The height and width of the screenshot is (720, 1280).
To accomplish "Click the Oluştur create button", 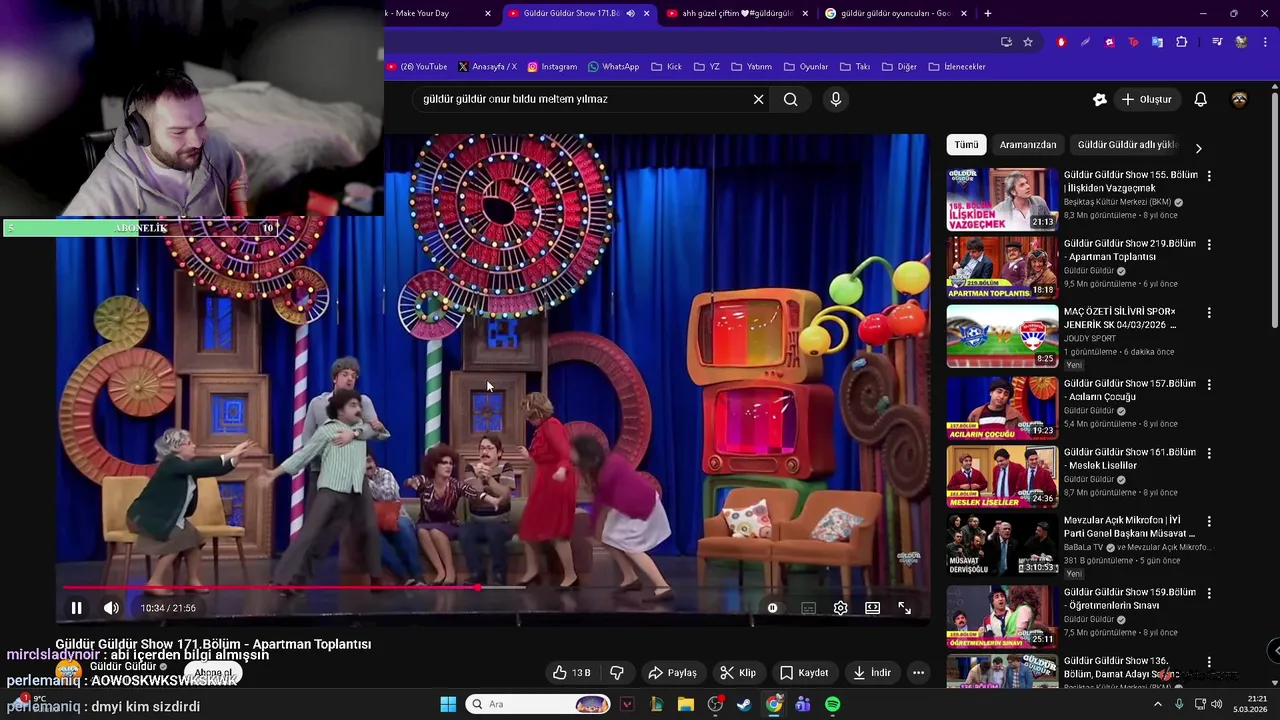I will [x=1146, y=99].
